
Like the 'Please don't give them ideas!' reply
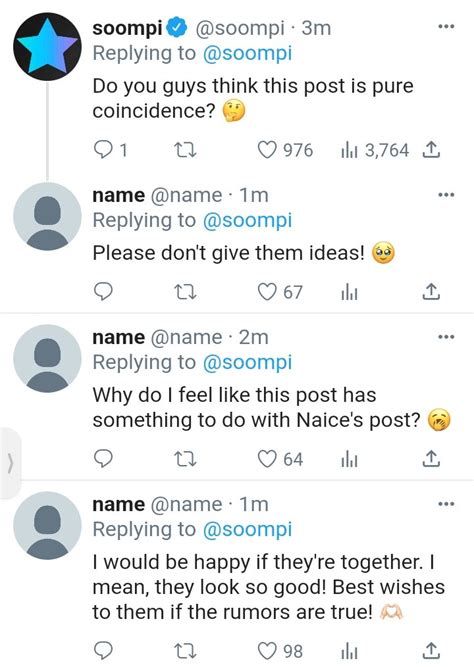coord(267,292)
